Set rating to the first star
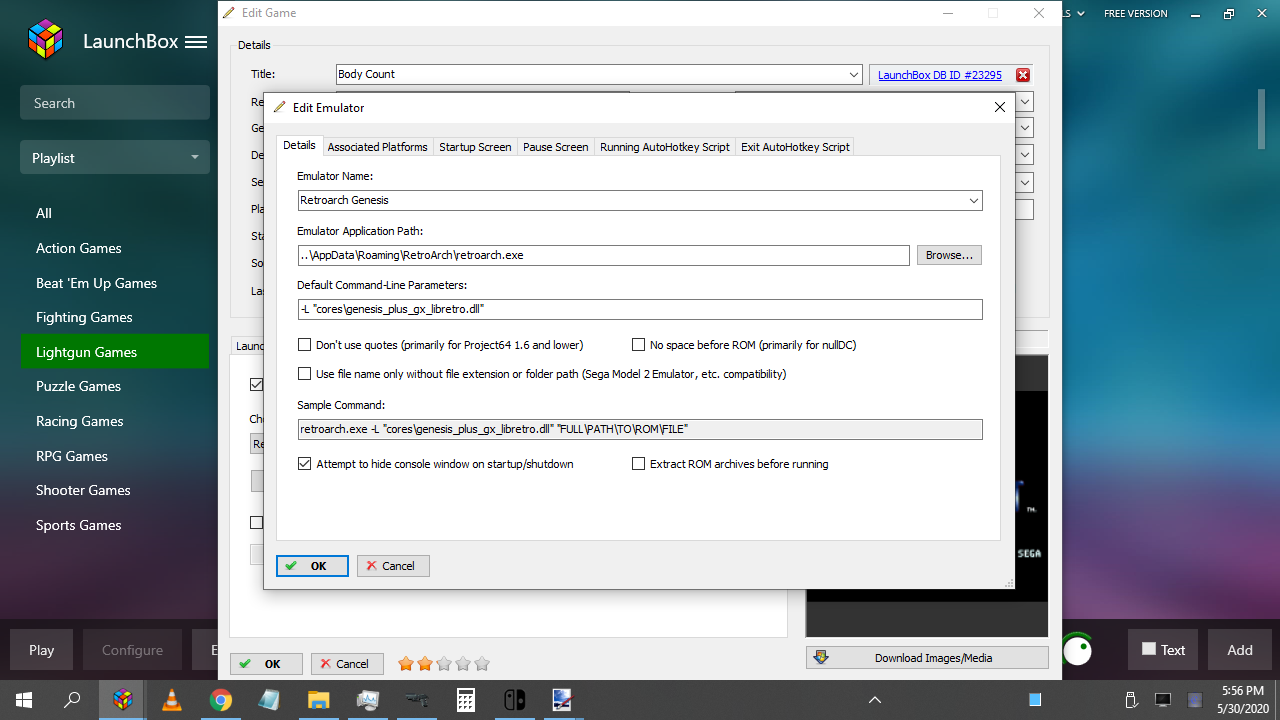 coord(406,664)
